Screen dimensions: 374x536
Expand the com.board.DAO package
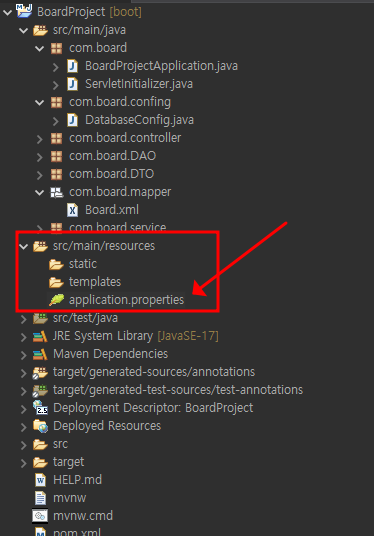pos(40,157)
